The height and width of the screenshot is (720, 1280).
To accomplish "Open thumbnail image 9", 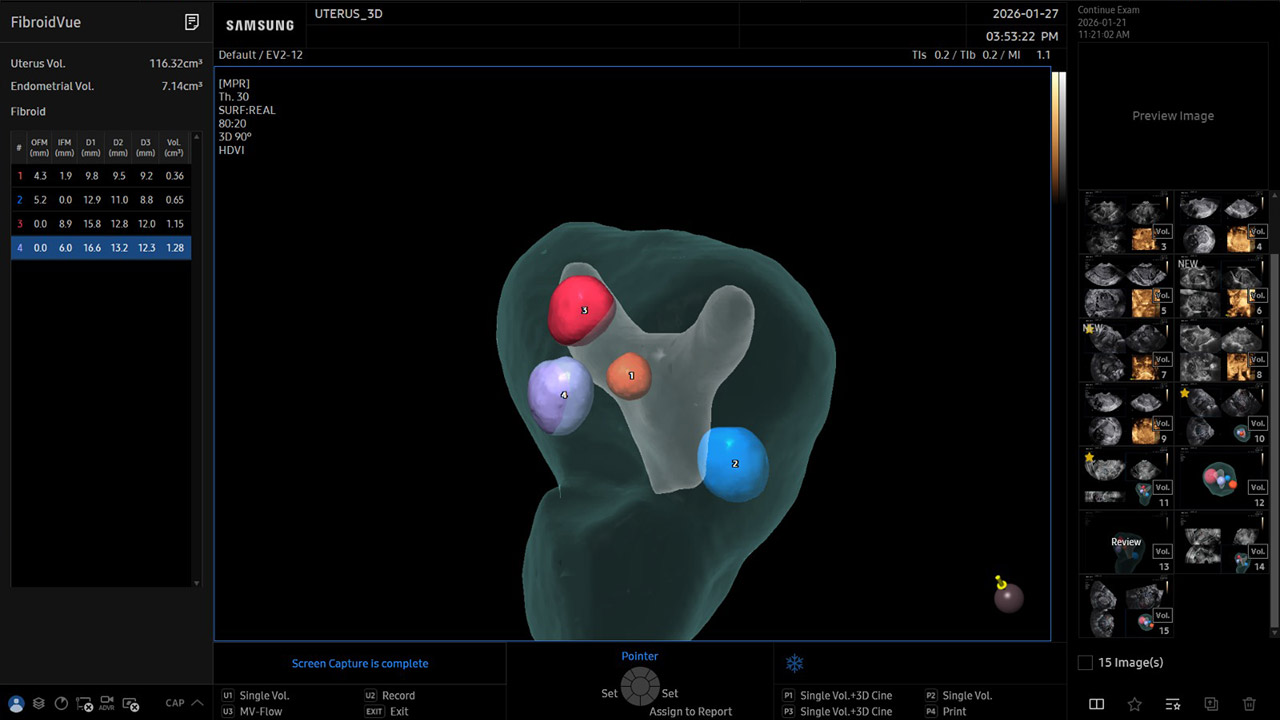I will (x=1127, y=414).
